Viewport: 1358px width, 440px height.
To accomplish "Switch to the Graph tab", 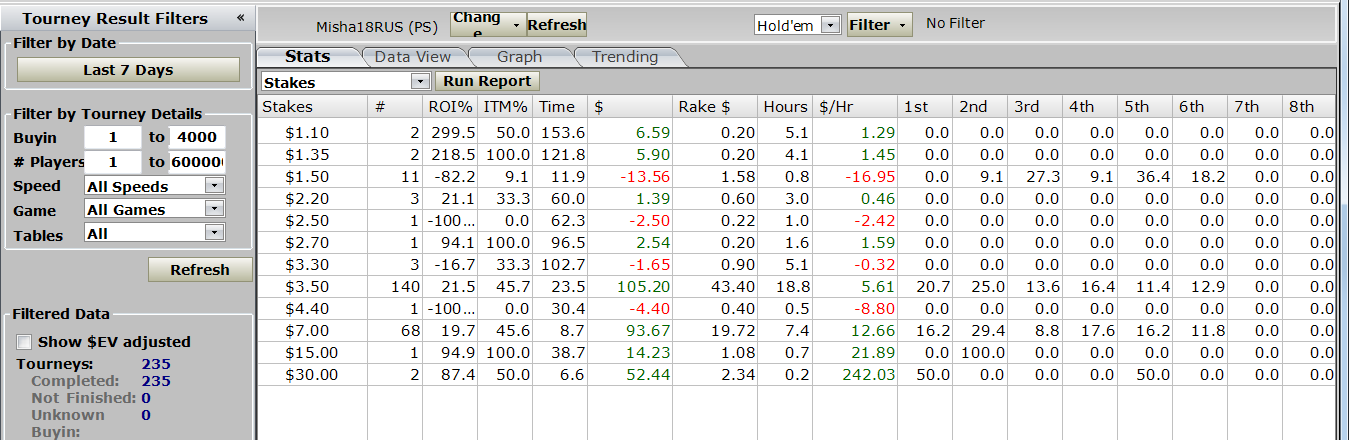I will (519, 57).
